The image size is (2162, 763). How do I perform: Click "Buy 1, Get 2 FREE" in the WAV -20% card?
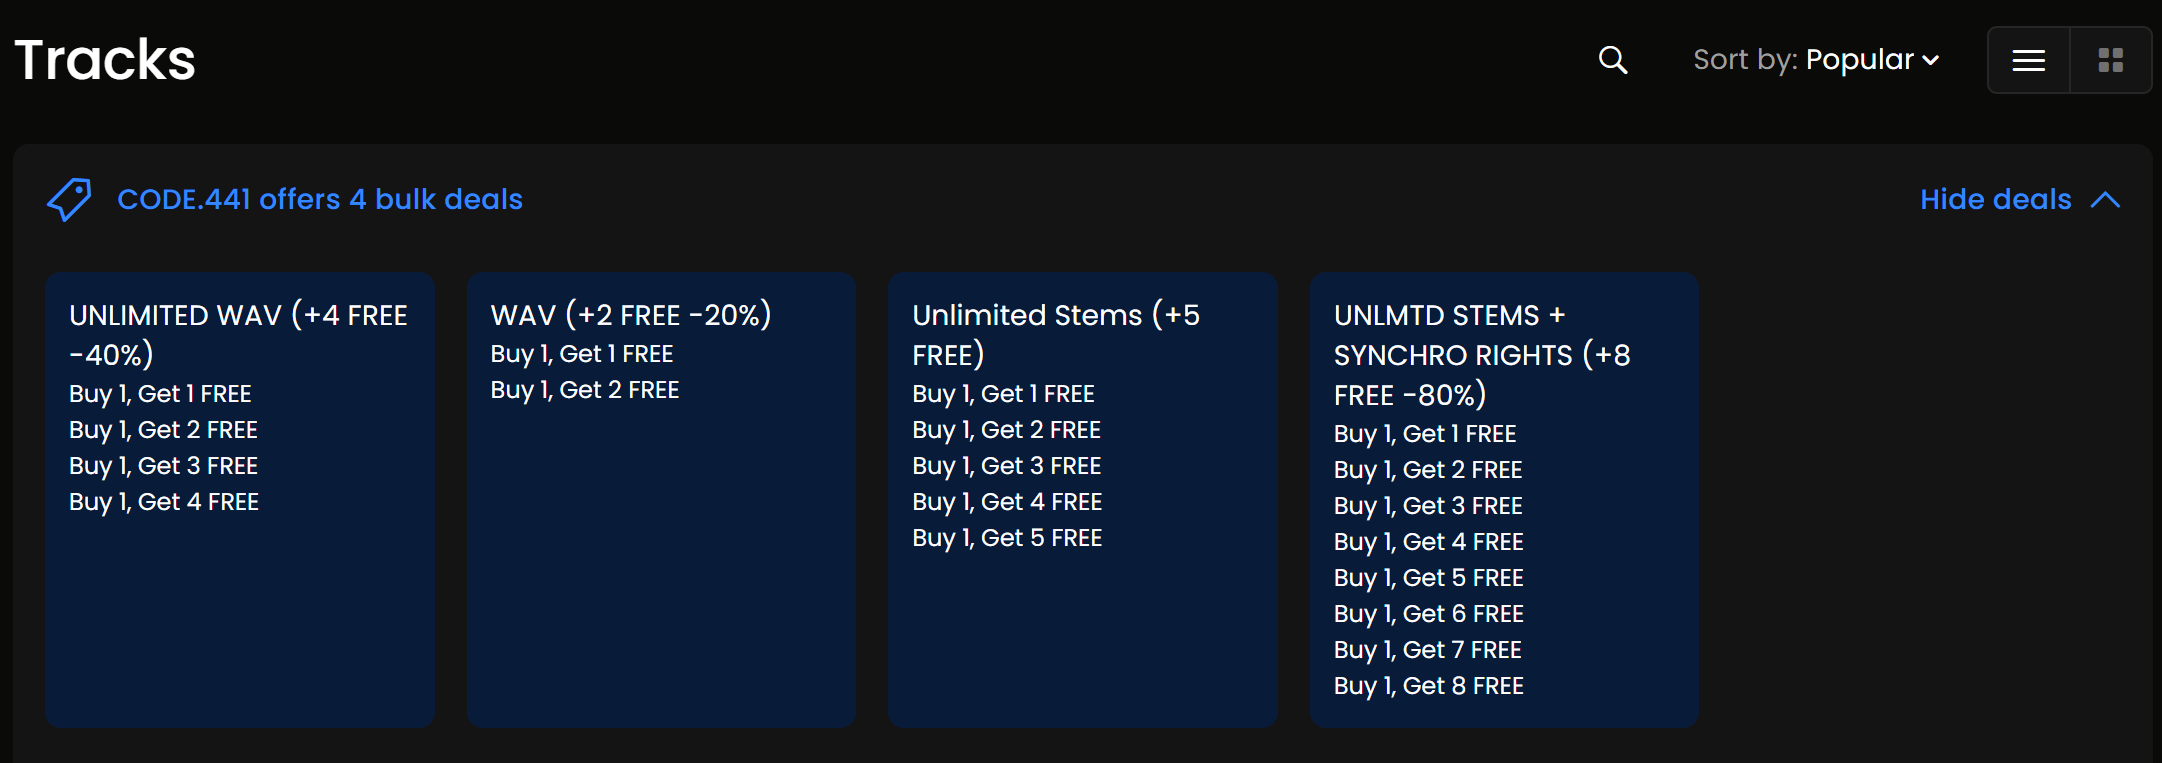point(585,390)
